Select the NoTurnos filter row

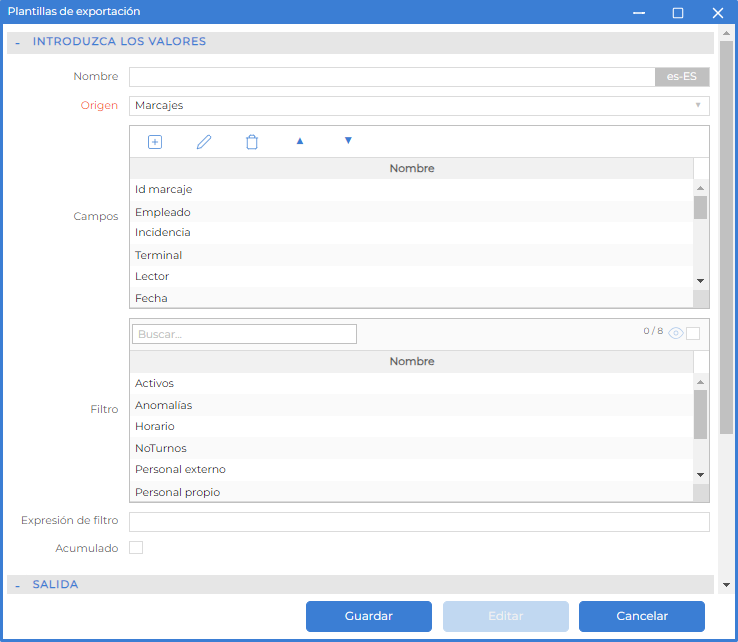point(411,448)
